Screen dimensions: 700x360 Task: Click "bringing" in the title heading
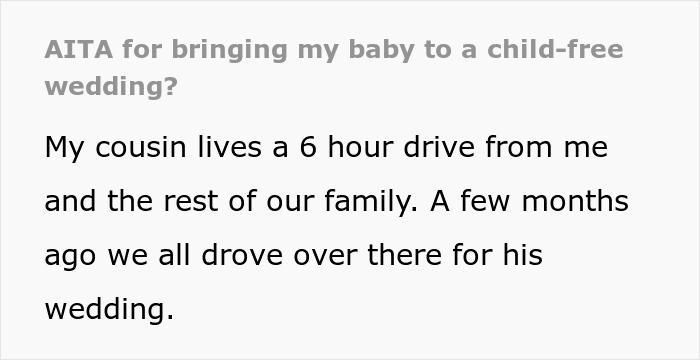[x=229, y=50]
